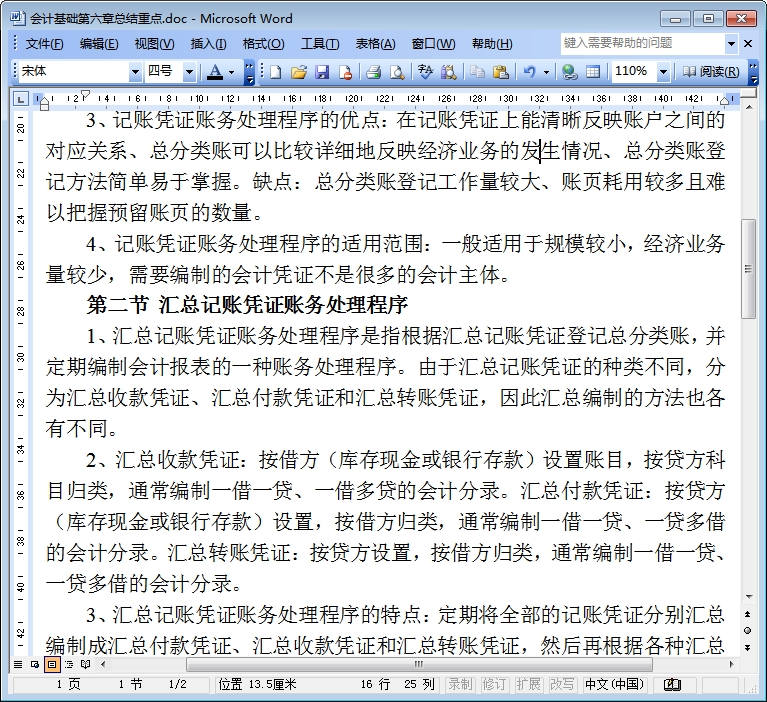Open the 格式(O) menu

click(263, 44)
